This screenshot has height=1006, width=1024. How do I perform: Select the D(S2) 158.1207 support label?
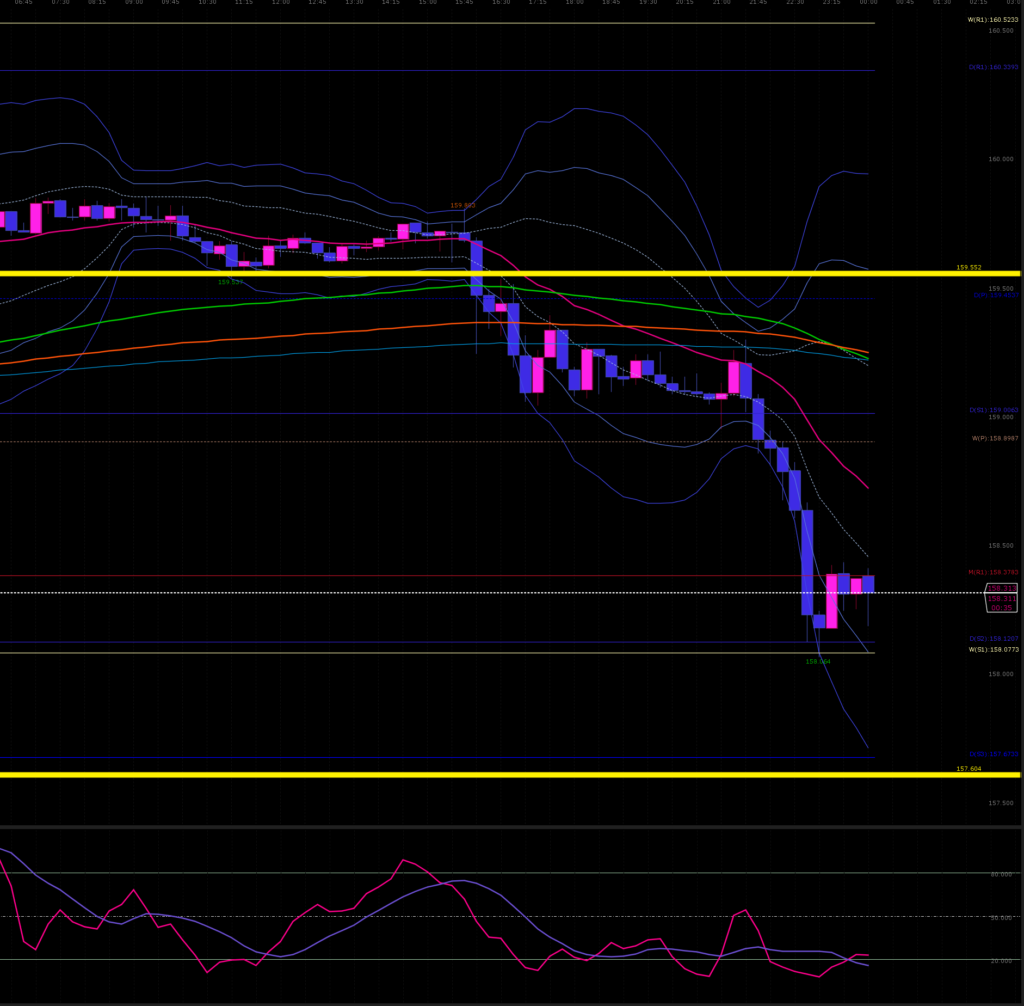pos(992,639)
